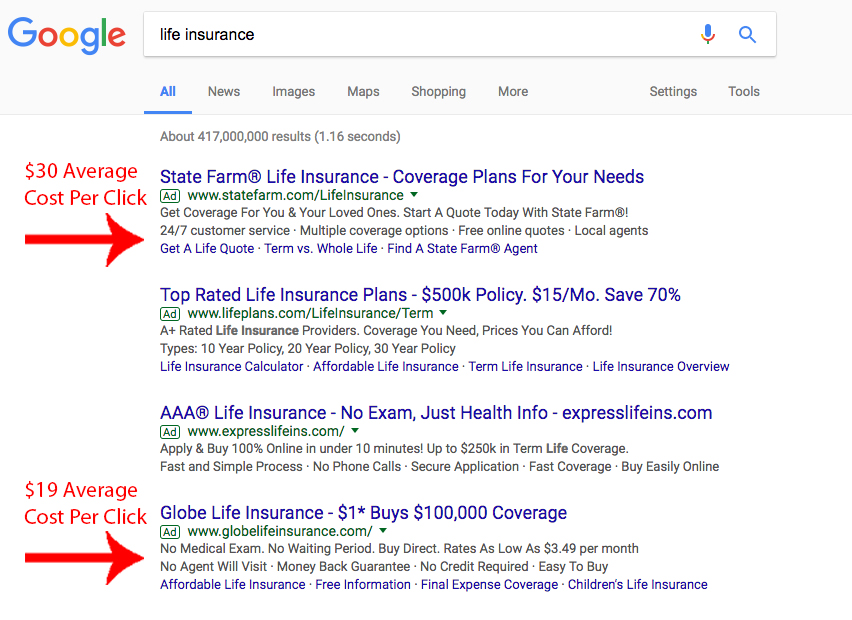The width and height of the screenshot is (852, 620).
Task: Switch to the News tab
Action: pyautogui.click(x=224, y=91)
